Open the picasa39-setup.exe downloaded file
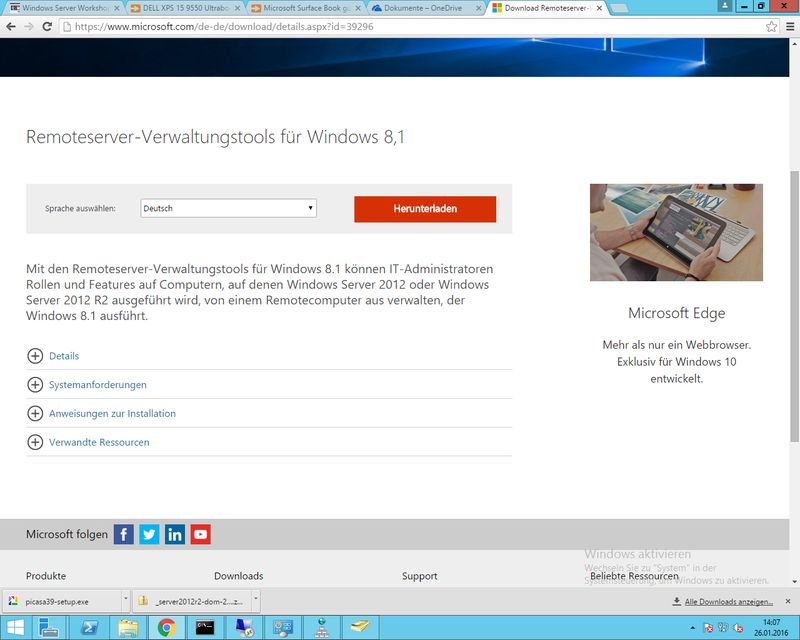Image resolution: width=800 pixels, height=640 pixels. point(63,601)
